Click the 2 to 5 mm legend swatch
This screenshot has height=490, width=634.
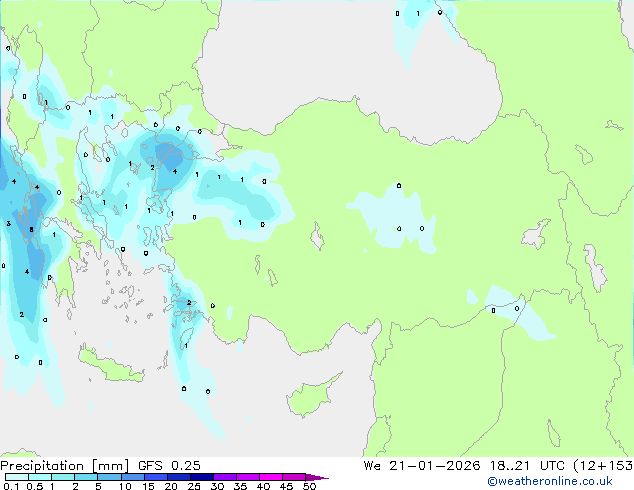pyautogui.click(x=86, y=477)
